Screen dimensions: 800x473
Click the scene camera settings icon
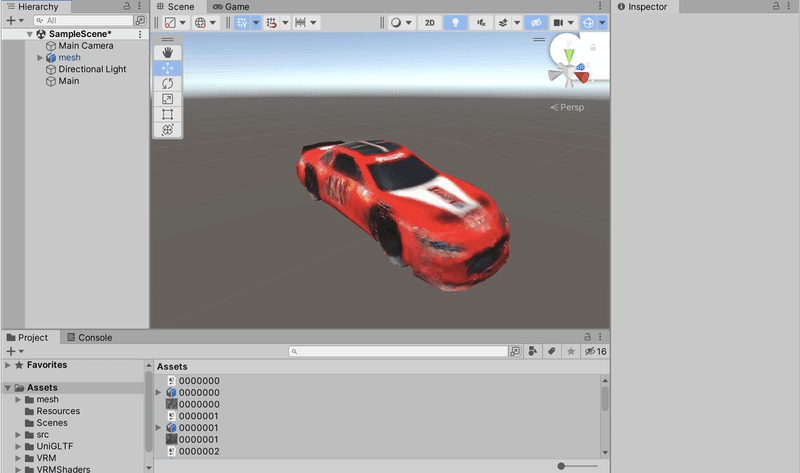pos(558,22)
